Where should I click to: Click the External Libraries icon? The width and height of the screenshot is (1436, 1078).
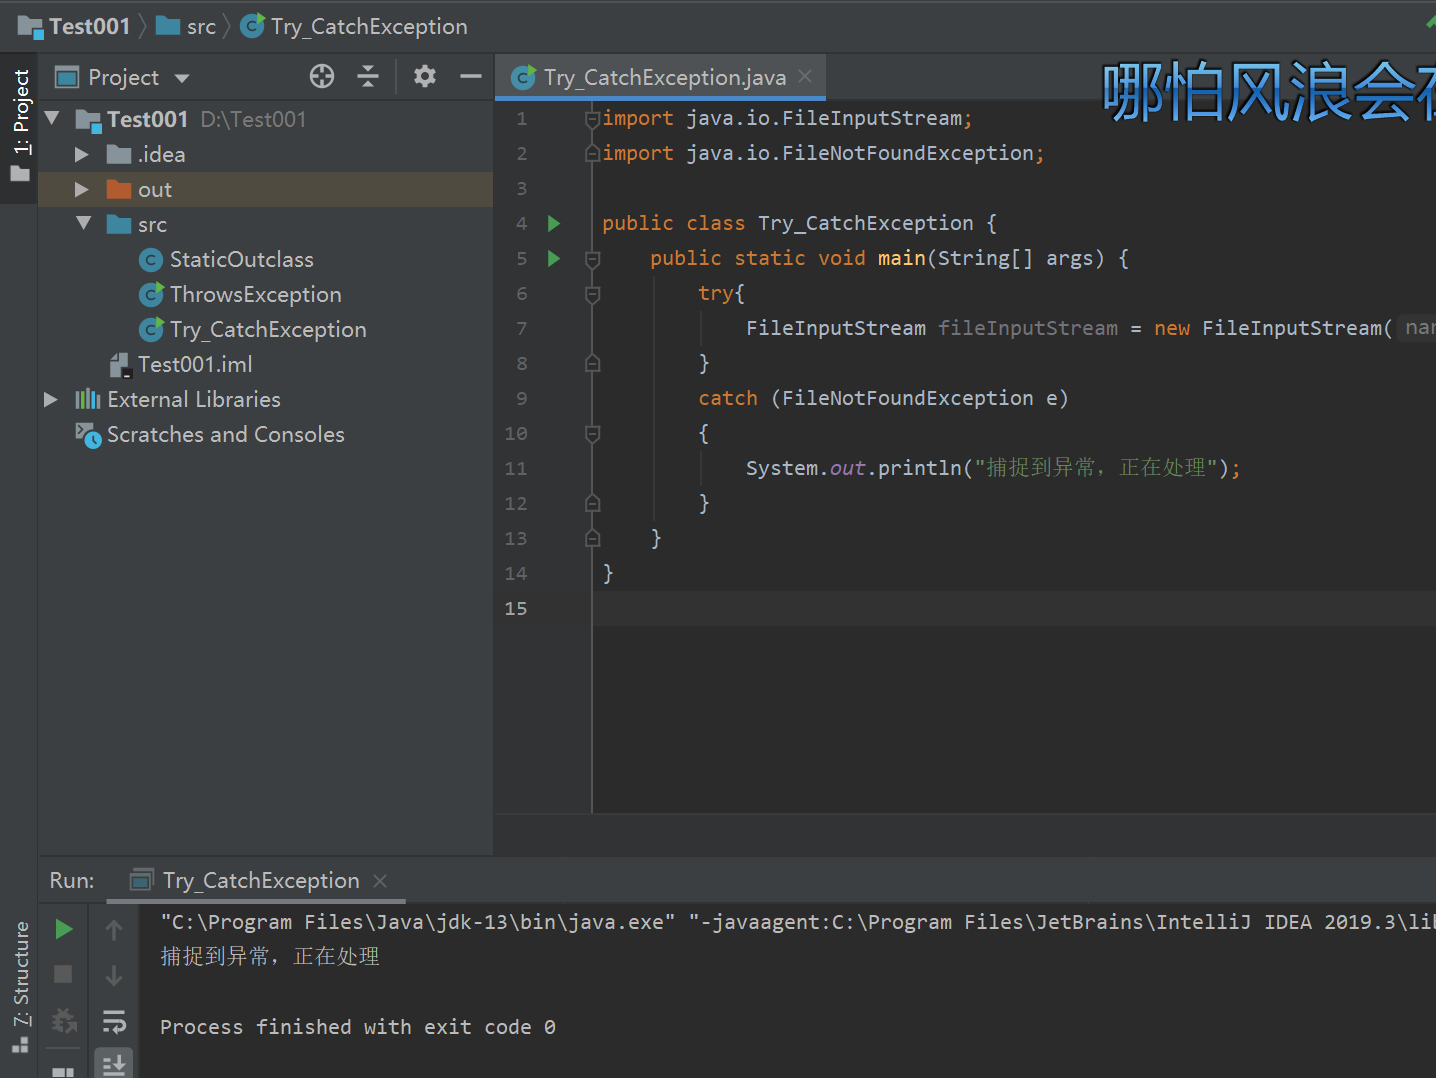(88, 400)
